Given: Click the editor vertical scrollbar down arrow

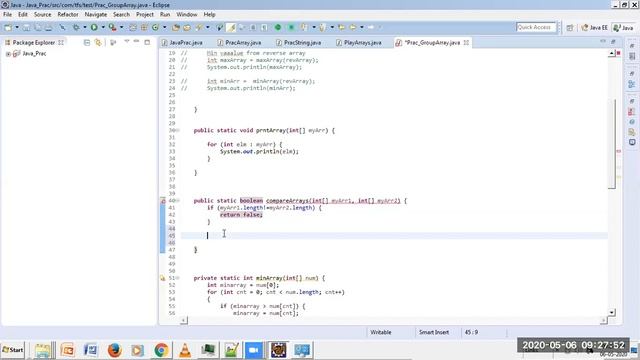Looking at the screenshot, I should coord(611,312).
